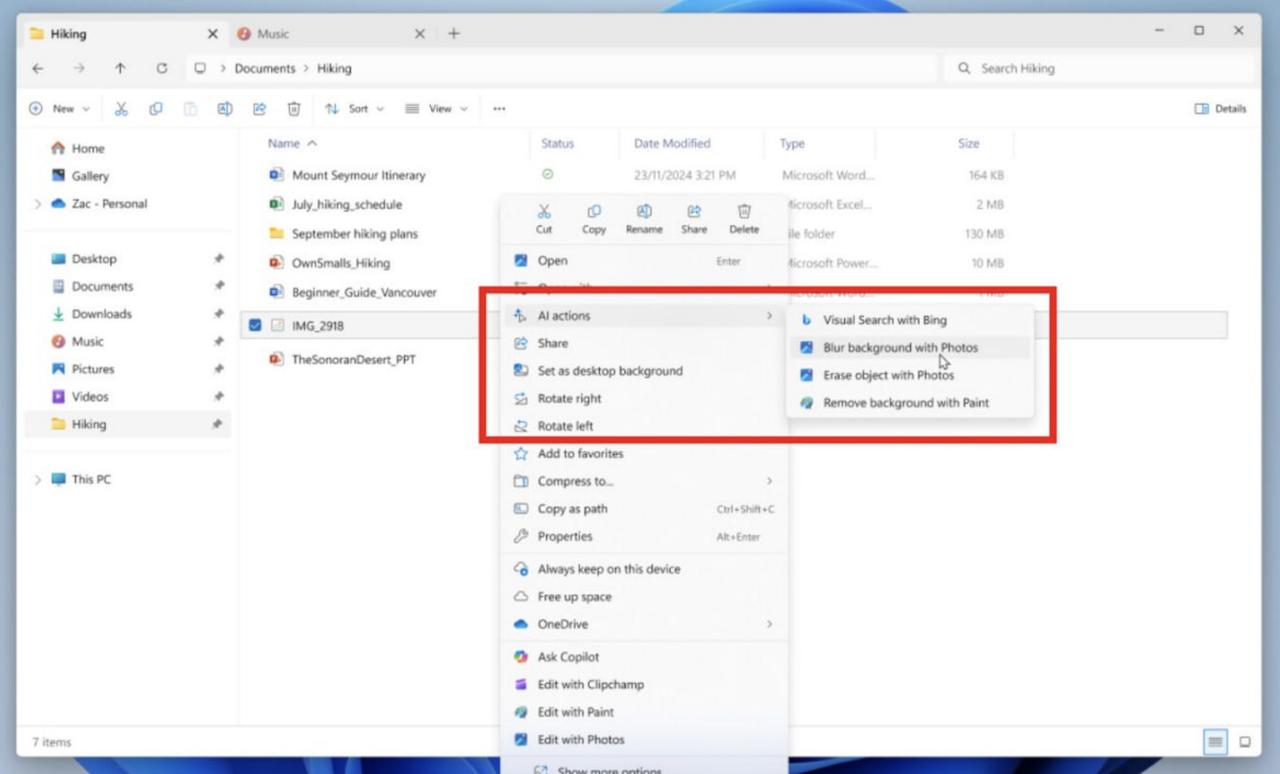
Task: Click the toolbar scissors Cut icon
Action: click(121, 109)
